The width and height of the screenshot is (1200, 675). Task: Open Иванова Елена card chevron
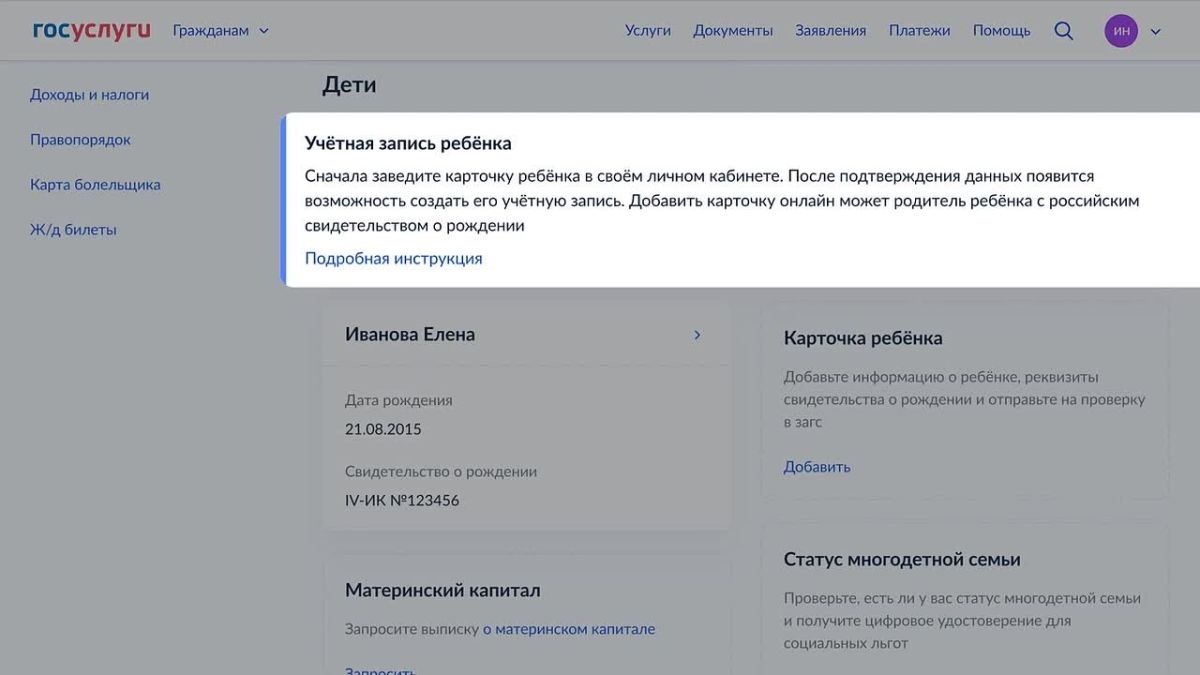tap(697, 335)
